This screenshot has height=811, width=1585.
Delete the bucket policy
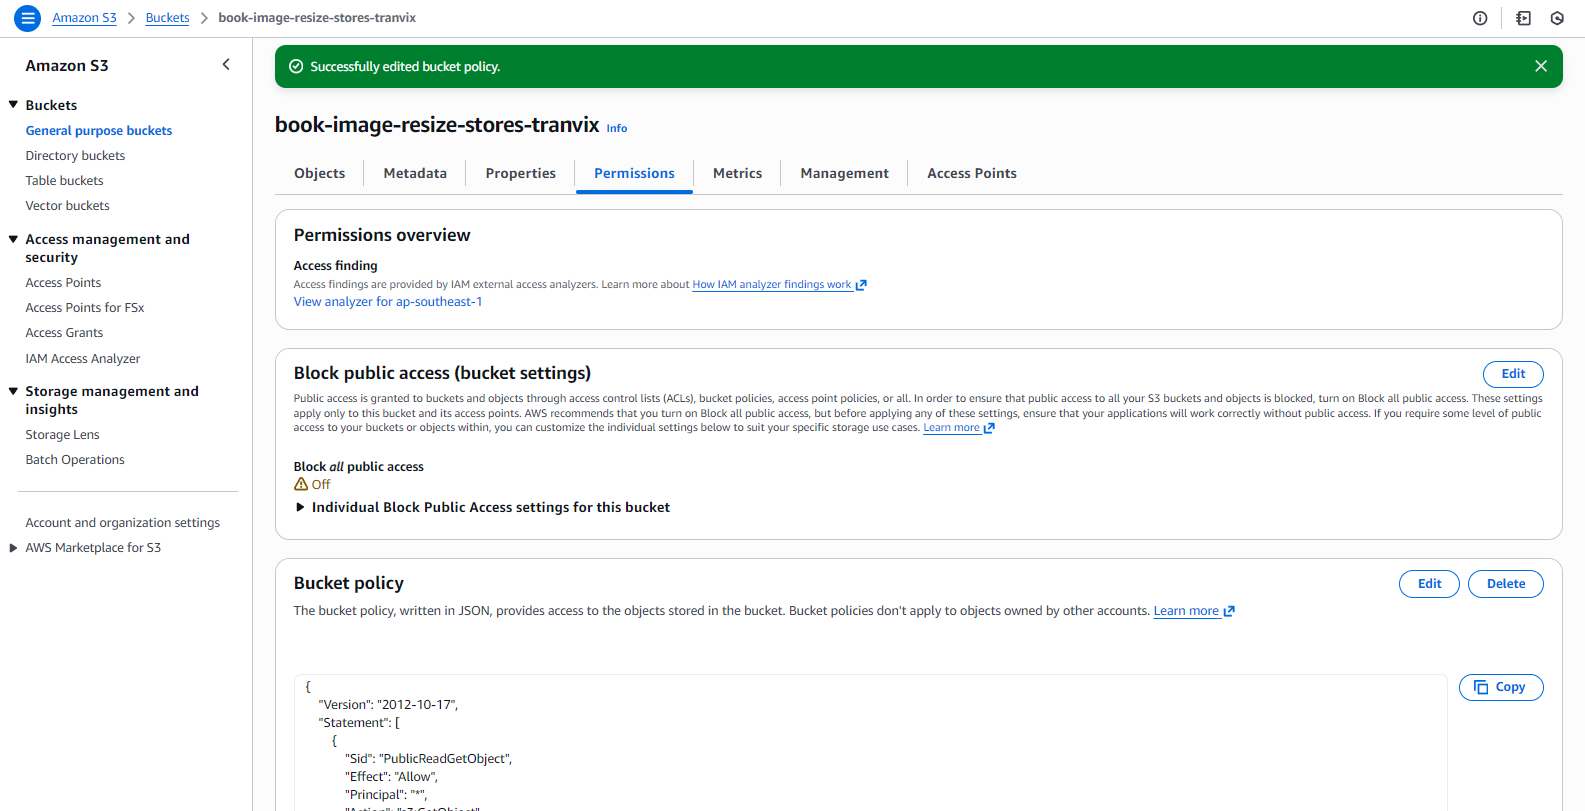pyautogui.click(x=1506, y=584)
